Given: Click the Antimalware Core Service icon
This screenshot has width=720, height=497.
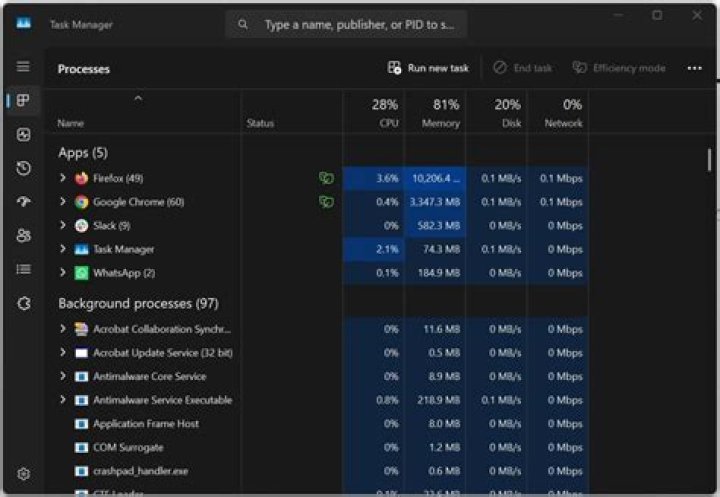Looking at the screenshot, I should (x=81, y=377).
